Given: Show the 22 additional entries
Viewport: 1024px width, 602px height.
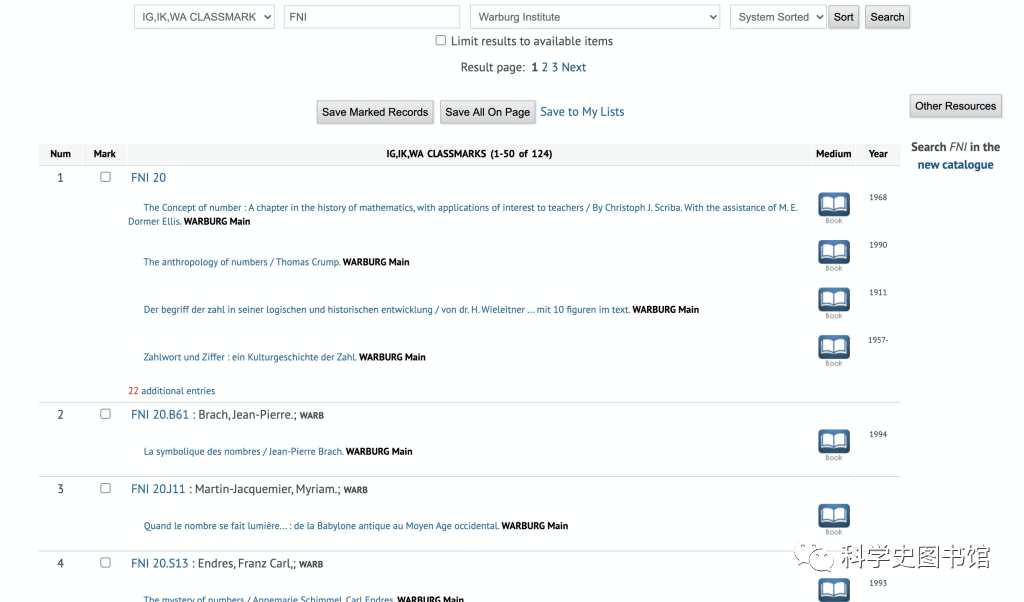Looking at the screenshot, I should coord(172,390).
